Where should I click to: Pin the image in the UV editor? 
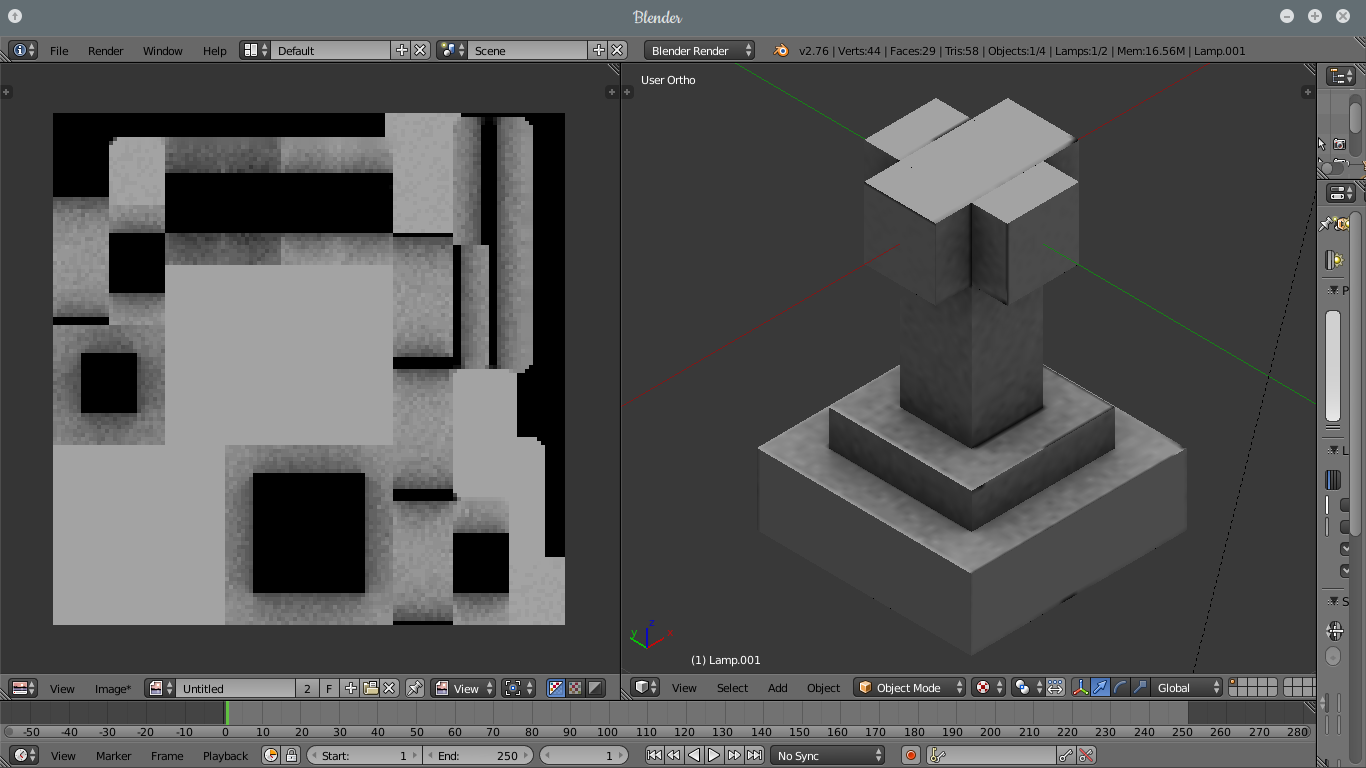pos(415,688)
